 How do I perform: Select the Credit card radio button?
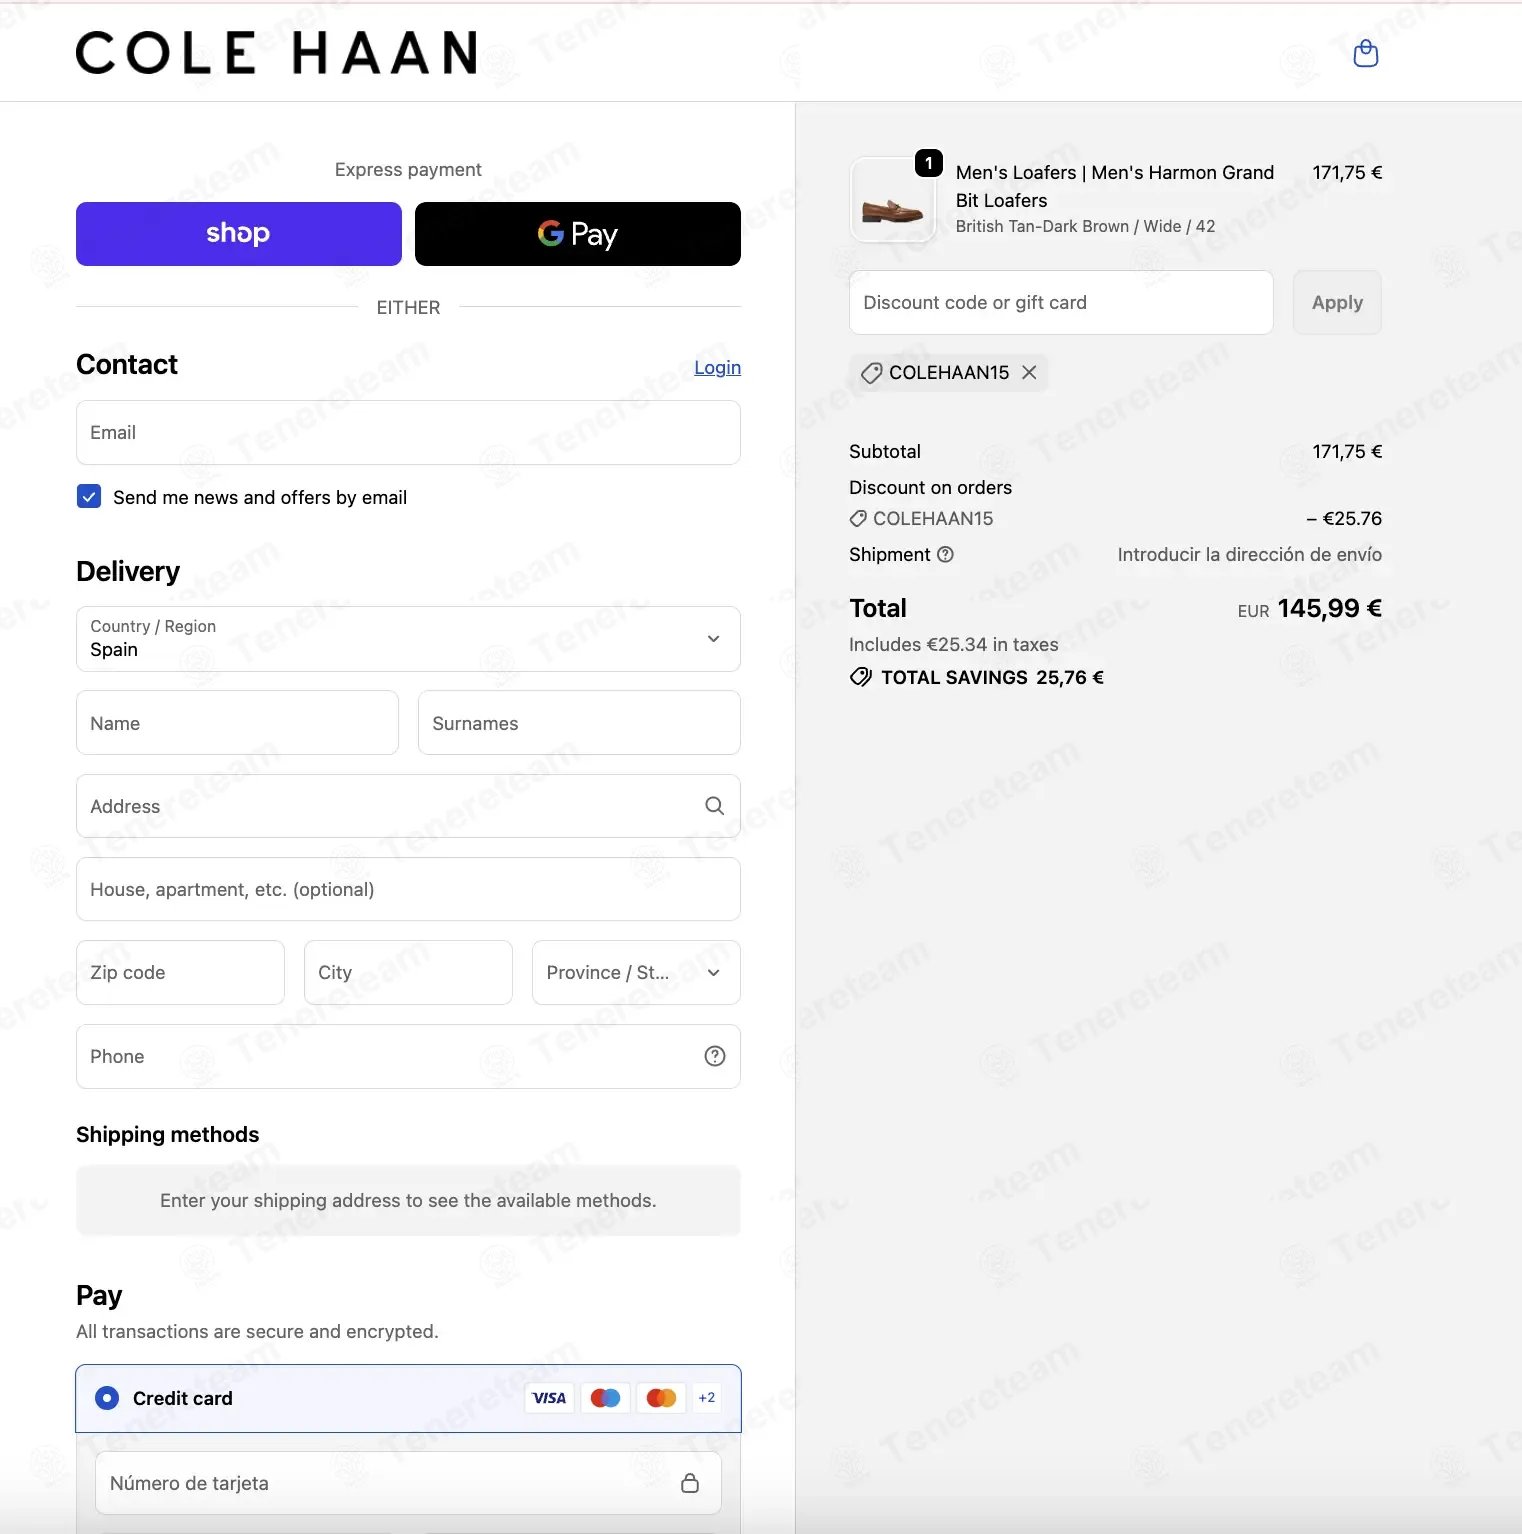tap(107, 1398)
